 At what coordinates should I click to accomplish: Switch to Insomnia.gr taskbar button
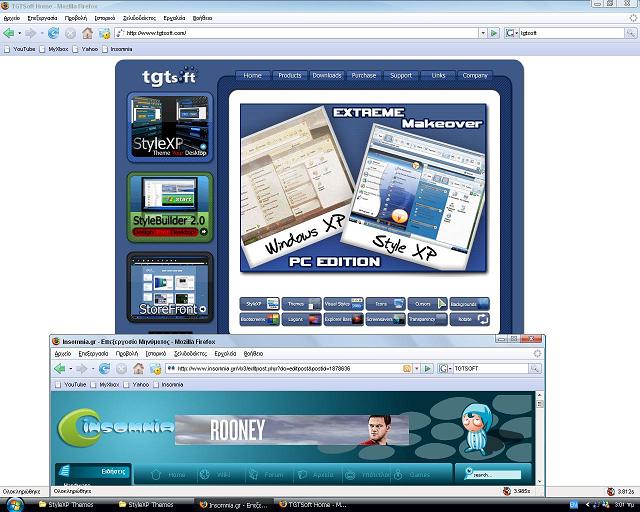pyautogui.click(x=233, y=505)
